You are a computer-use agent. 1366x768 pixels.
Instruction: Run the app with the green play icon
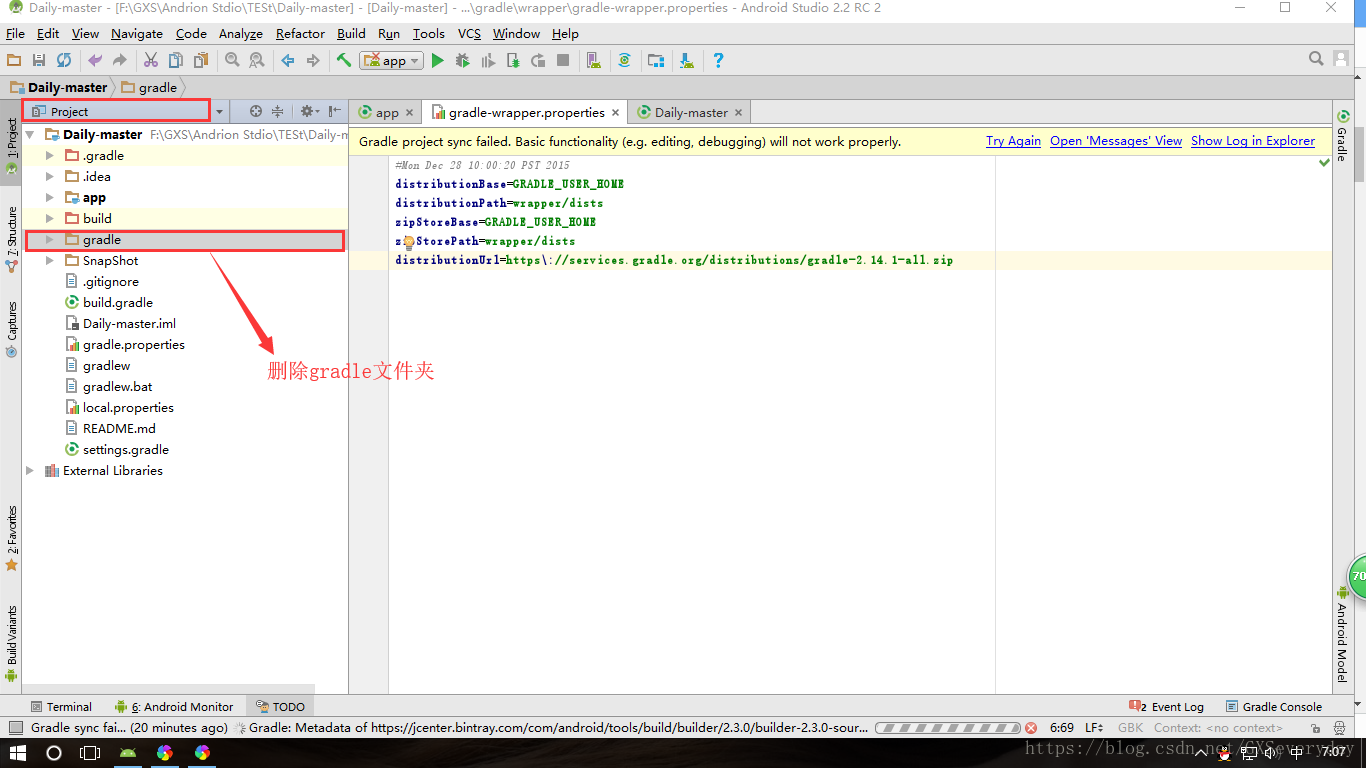pyautogui.click(x=437, y=61)
